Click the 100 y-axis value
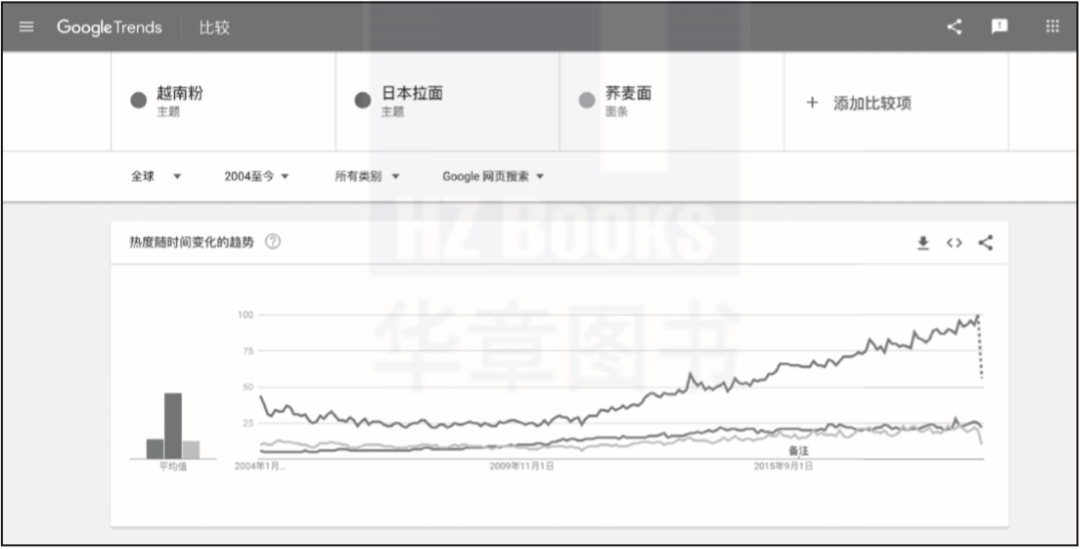1080x549 pixels. coord(247,315)
